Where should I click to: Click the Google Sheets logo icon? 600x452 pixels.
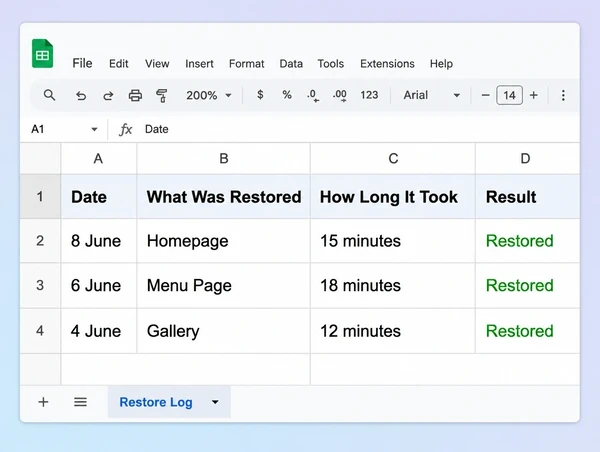(42, 54)
